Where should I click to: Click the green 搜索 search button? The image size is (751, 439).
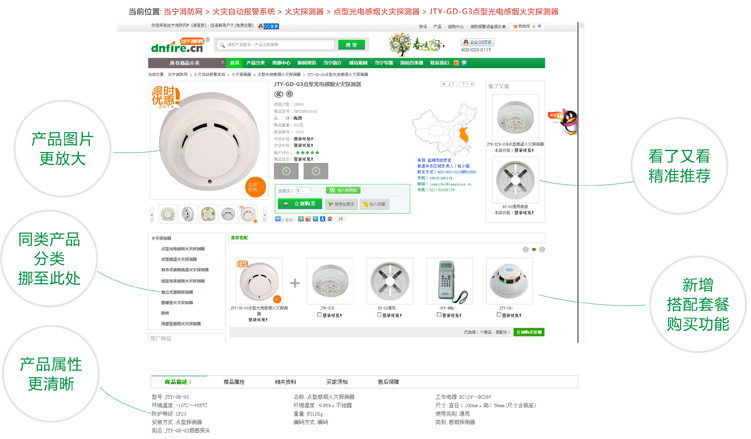tap(351, 45)
